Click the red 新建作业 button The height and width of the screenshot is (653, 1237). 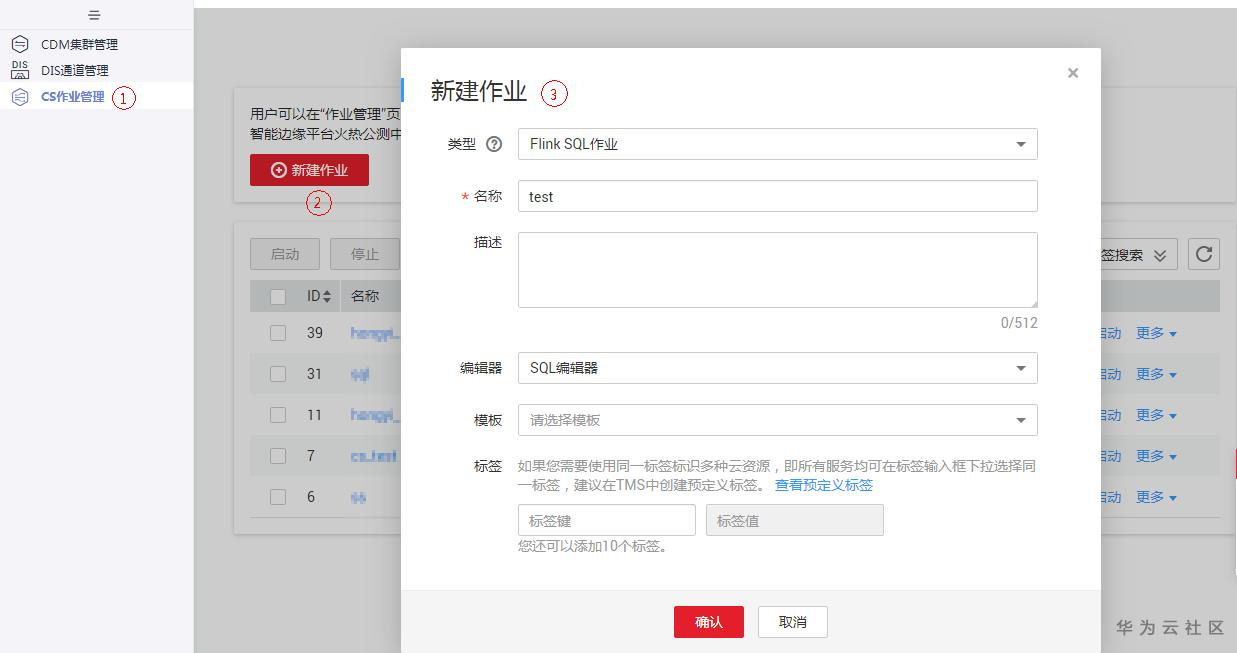click(309, 170)
